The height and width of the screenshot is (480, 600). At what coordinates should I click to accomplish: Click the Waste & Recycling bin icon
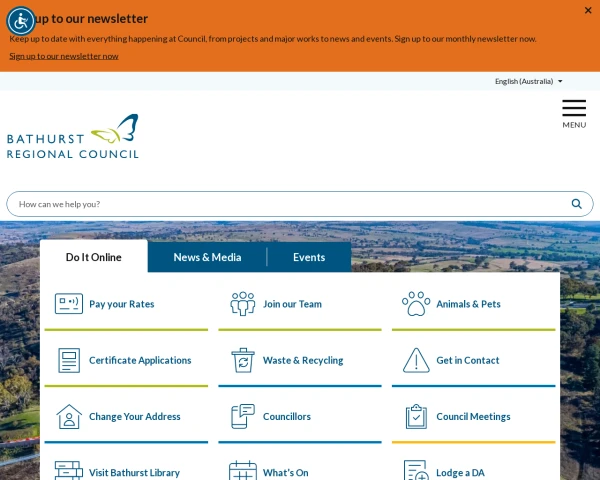click(243, 360)
